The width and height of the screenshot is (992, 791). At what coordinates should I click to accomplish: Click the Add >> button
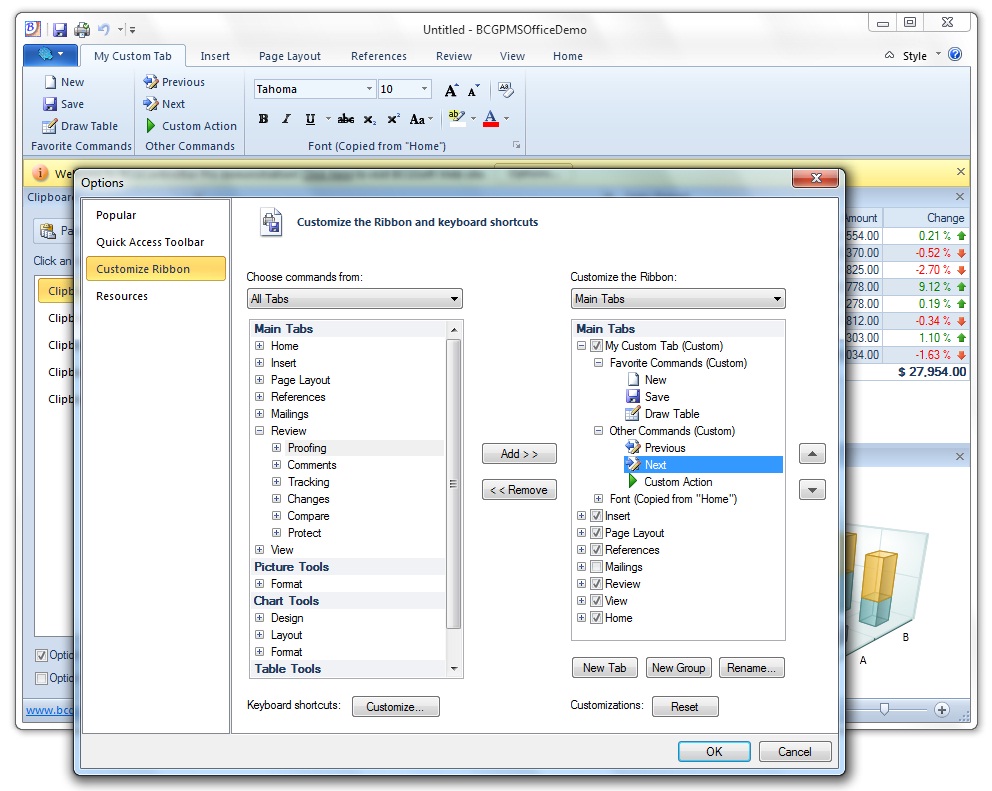pyautogui.click(x=518, y=453)
